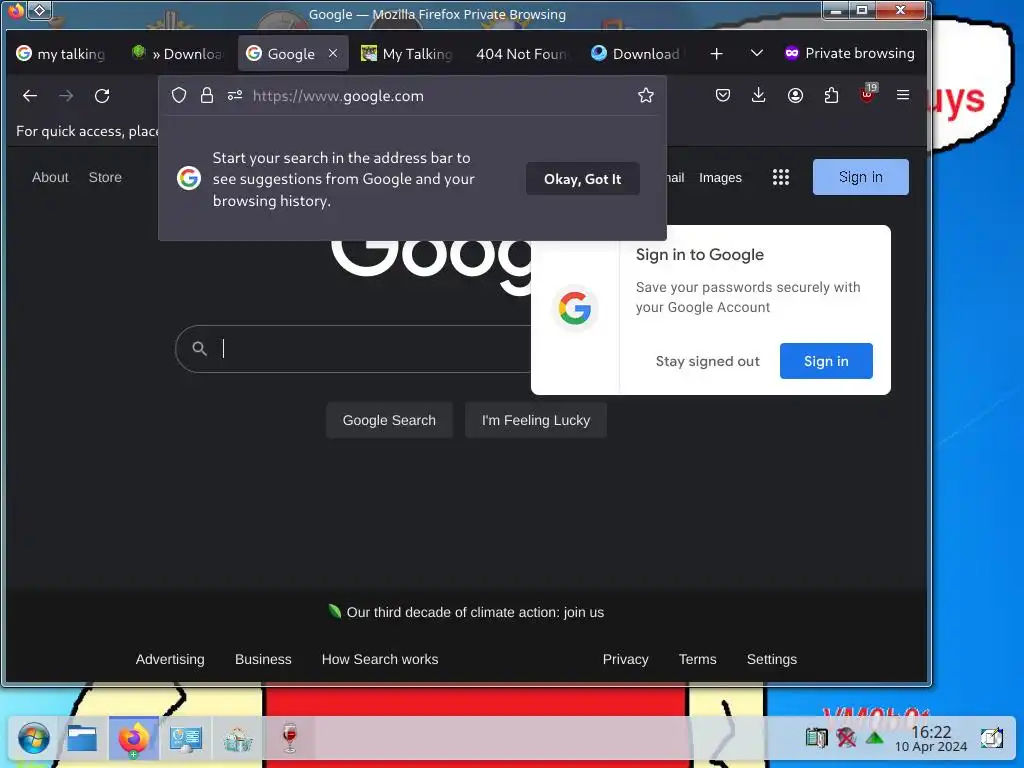Click the Firefox taskbar icon
This screenshot has height=768, width=1024.
(134, 739)
